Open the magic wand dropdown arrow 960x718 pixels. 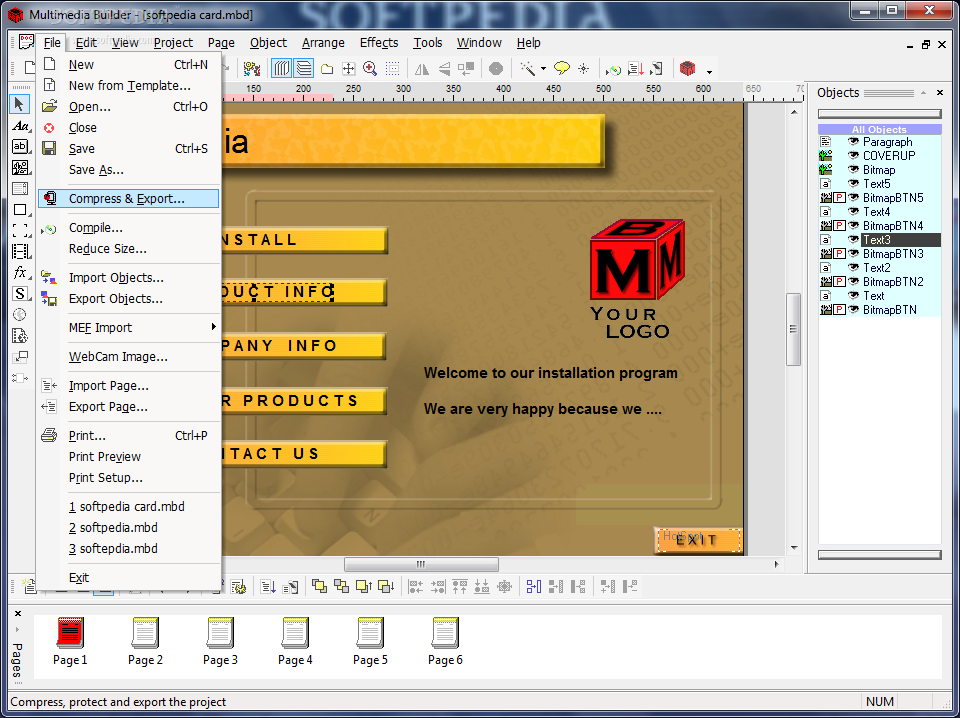point(543,69)
